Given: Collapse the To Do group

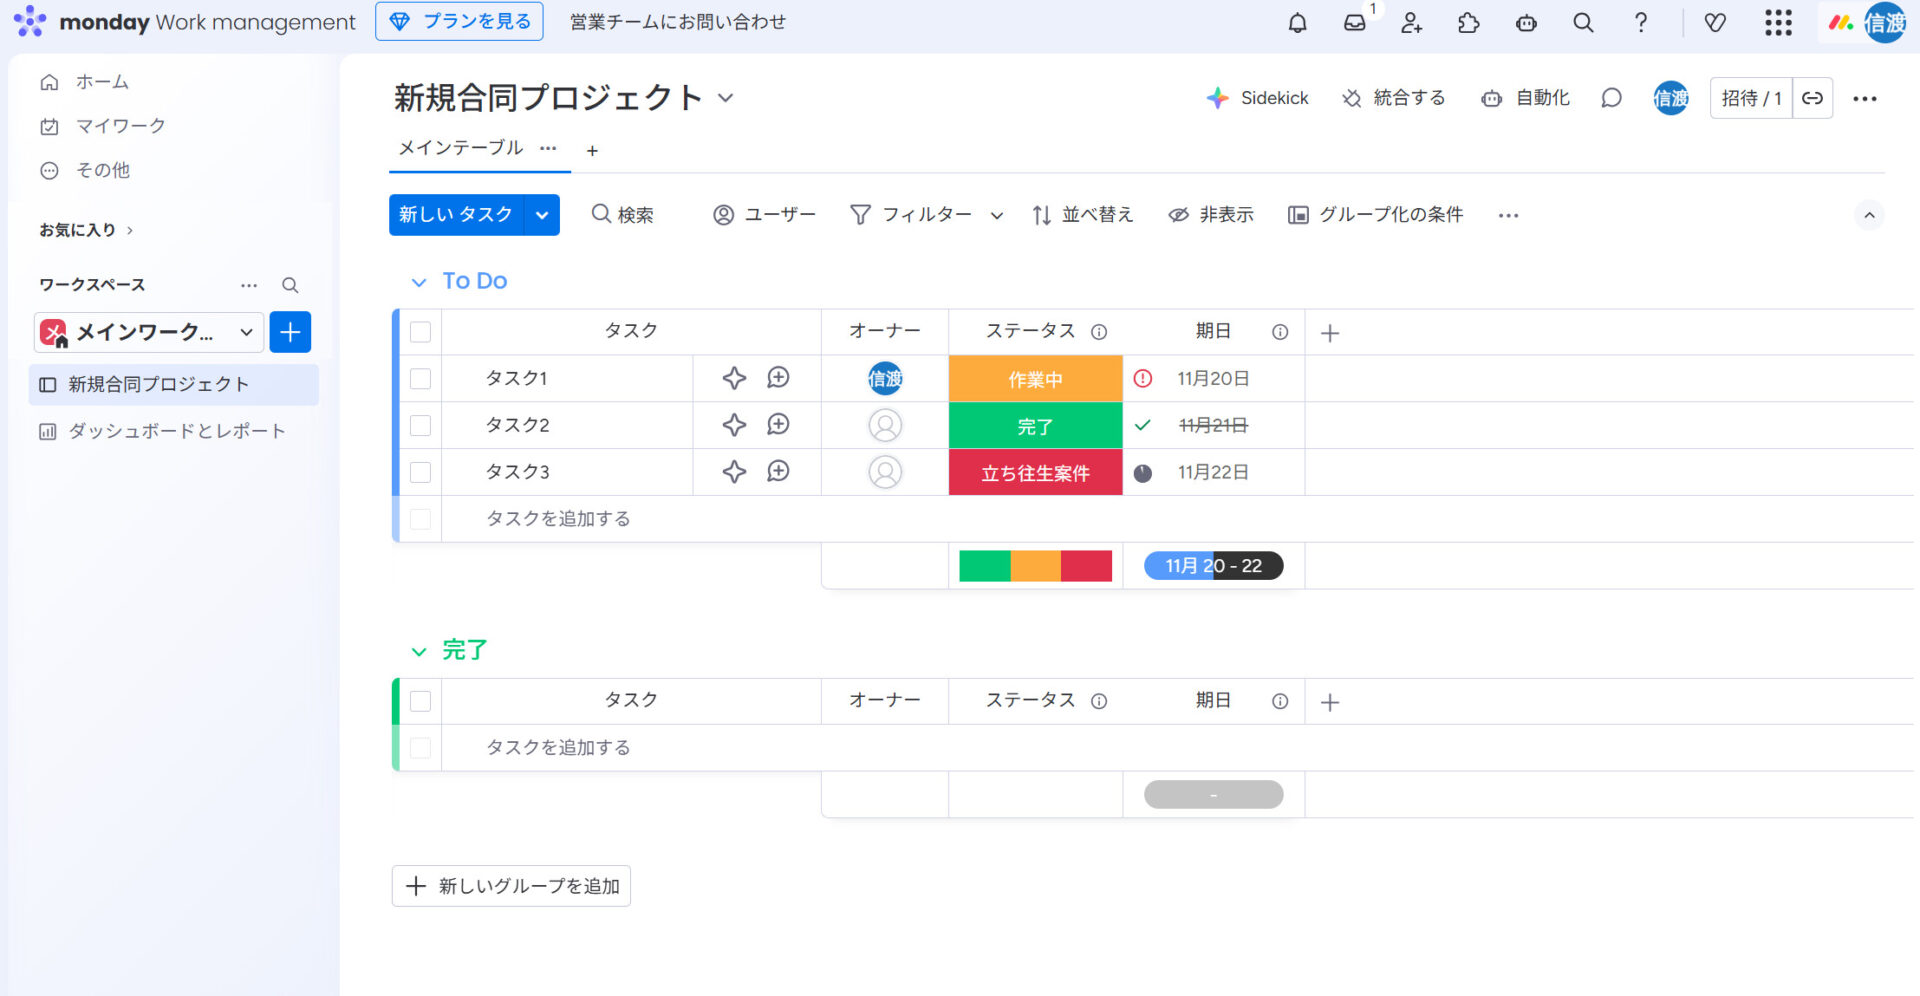Looking at the screenshot, I should click(418, 281).
